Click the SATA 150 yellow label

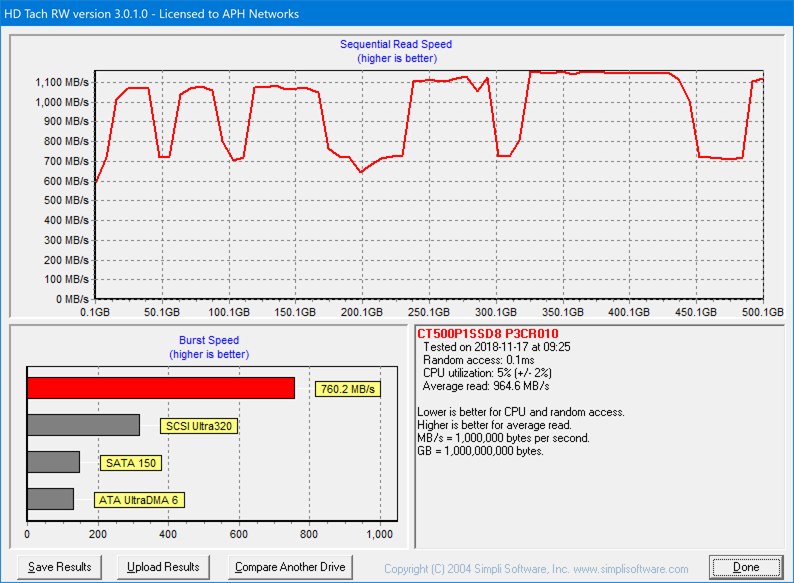click(129, 463)
